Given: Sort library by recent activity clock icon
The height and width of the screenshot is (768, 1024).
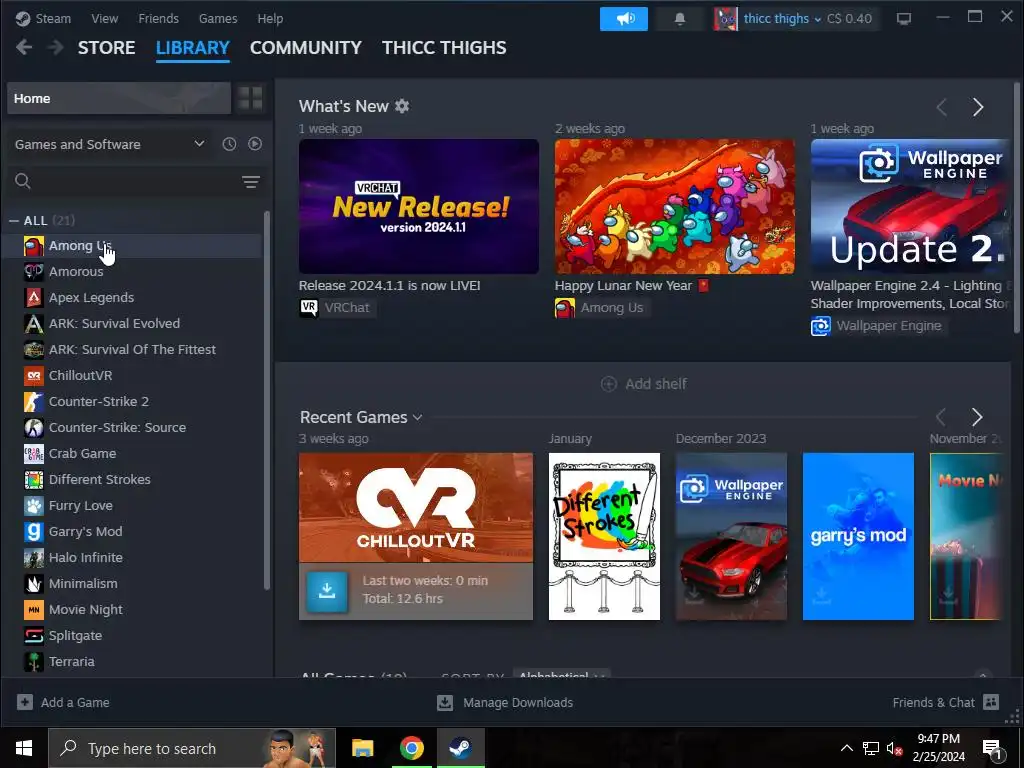Looking at the screenshot, I should click(229, 144).
